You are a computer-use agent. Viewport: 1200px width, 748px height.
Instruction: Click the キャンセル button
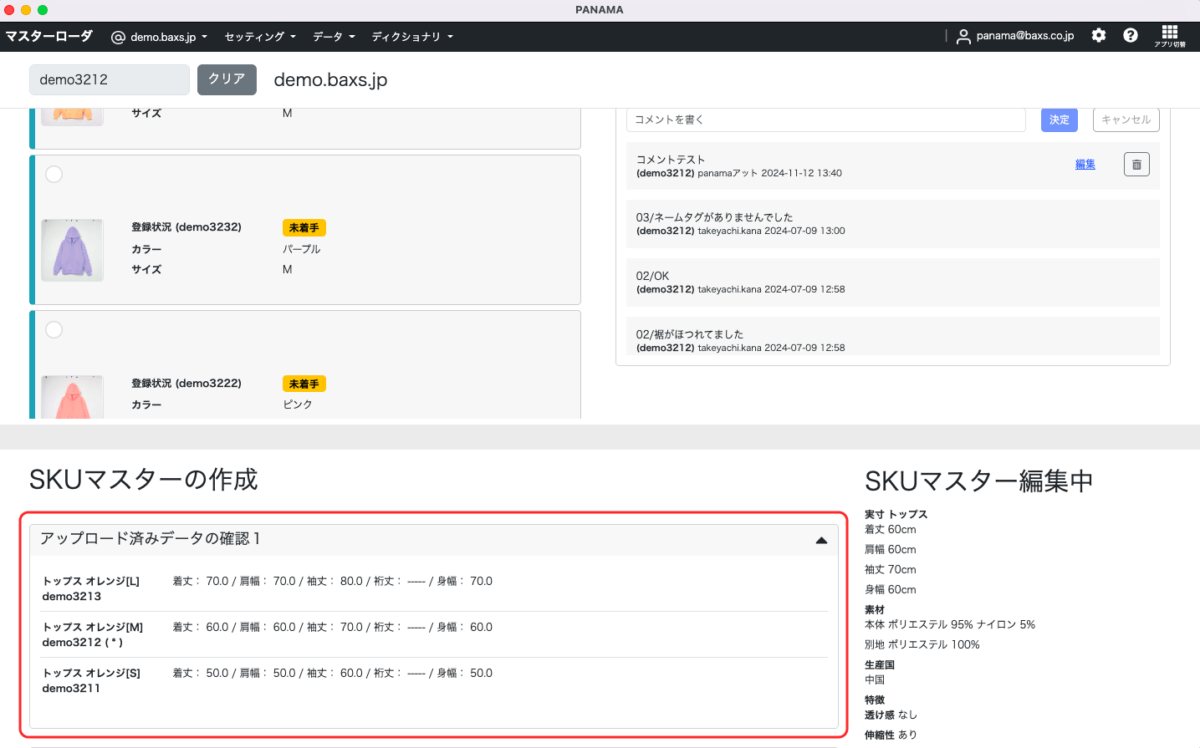click(1126, 120)
